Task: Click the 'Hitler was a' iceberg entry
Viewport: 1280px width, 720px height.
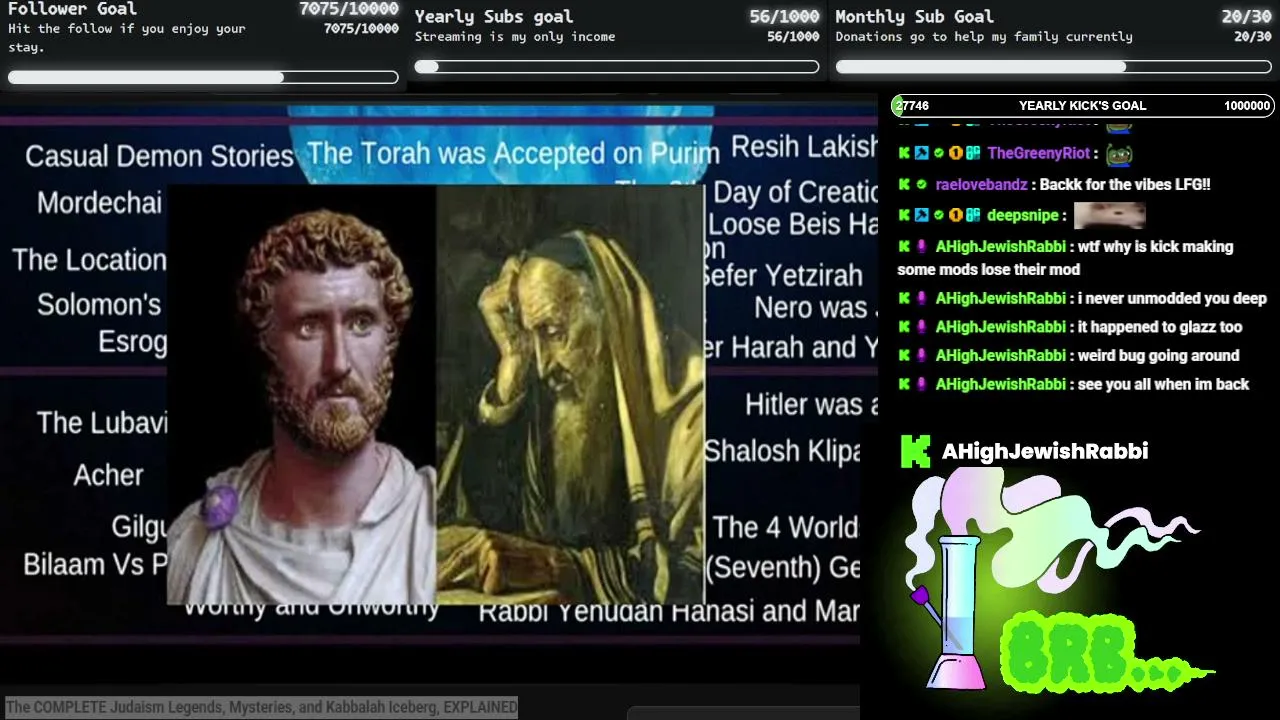Action: coord(812,405)
